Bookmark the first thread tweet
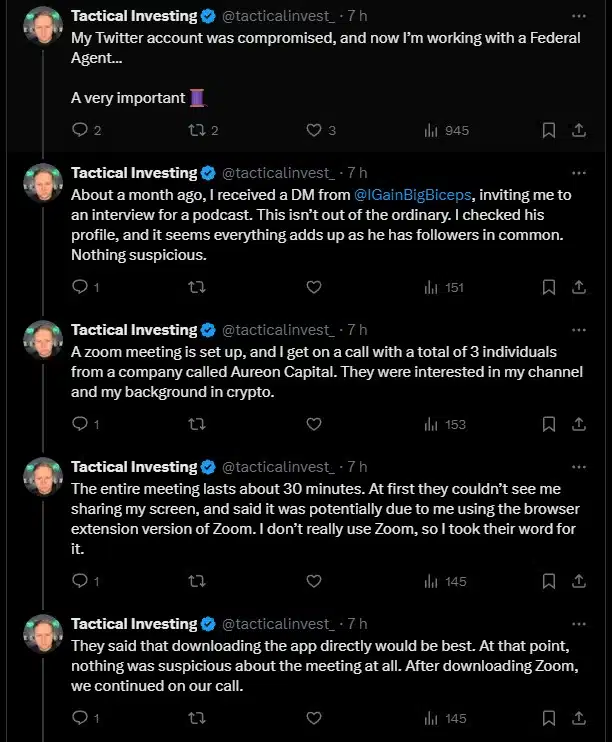 [x=549, y=130]
